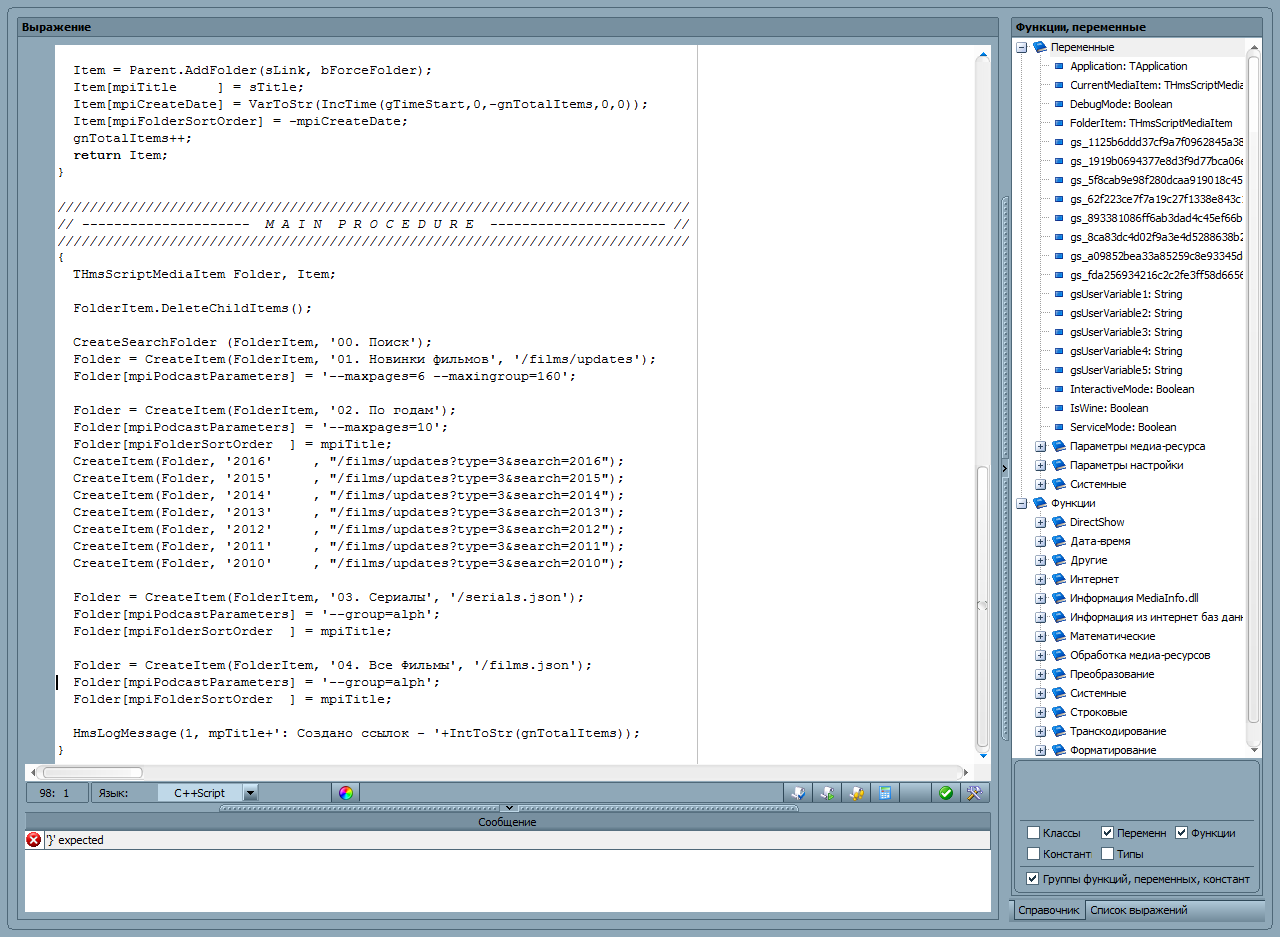This screenshot has height=937, width=1280.
Task: Expand the DirectShow functions group
Action: click(1040, 522)
